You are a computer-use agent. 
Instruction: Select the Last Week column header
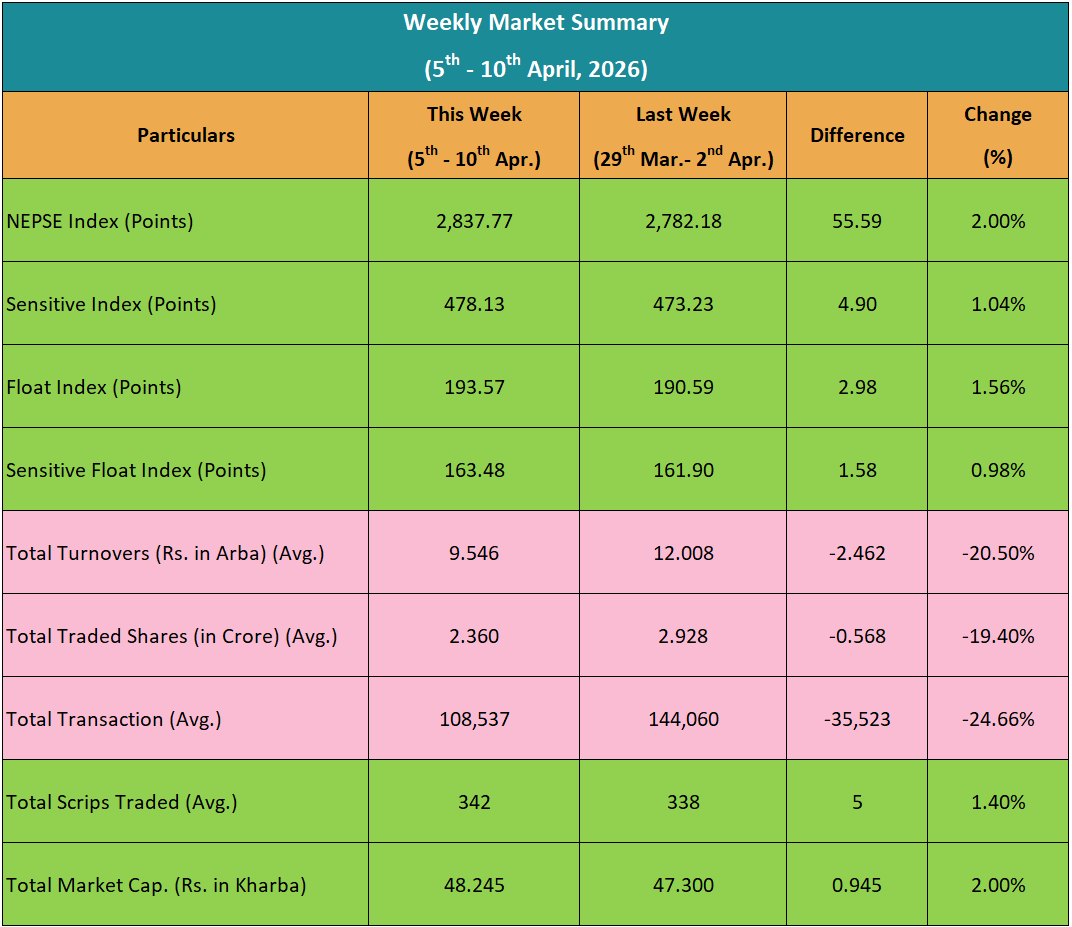coord(683,135)
